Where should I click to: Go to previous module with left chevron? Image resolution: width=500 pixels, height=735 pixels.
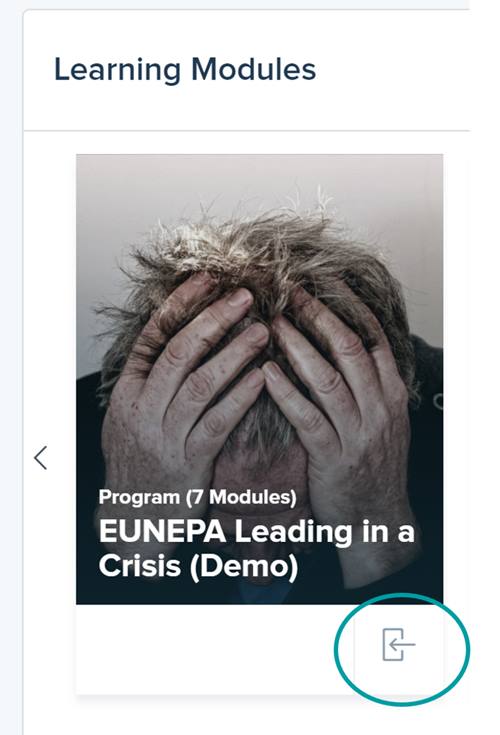point(41,458)
